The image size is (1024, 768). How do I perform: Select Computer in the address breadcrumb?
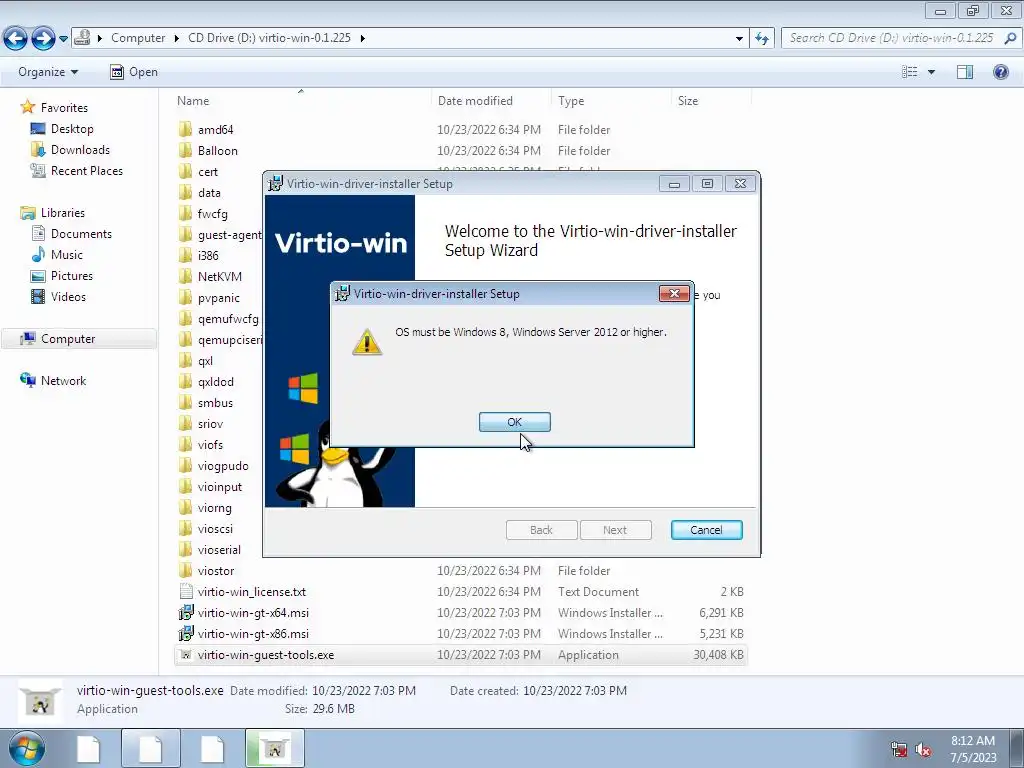click(x=138, y=38)
